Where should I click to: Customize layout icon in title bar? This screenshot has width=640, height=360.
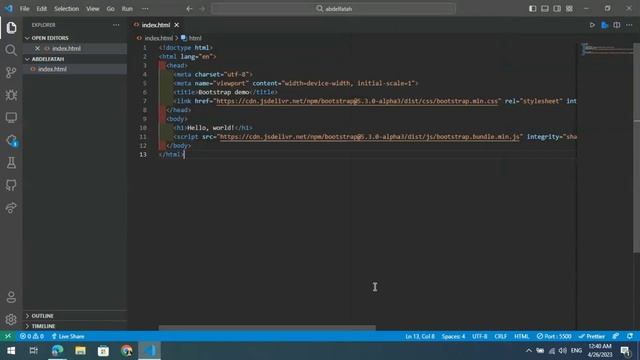click(x=569, y=9)
